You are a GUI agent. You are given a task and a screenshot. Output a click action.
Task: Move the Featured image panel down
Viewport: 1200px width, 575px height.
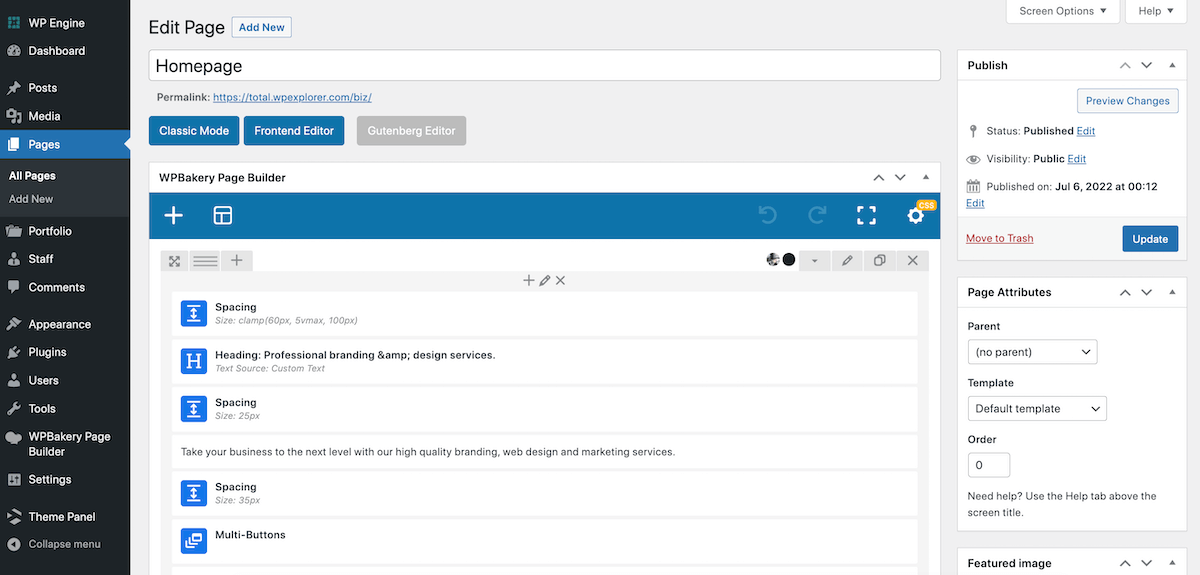[x=1147, y=563]
